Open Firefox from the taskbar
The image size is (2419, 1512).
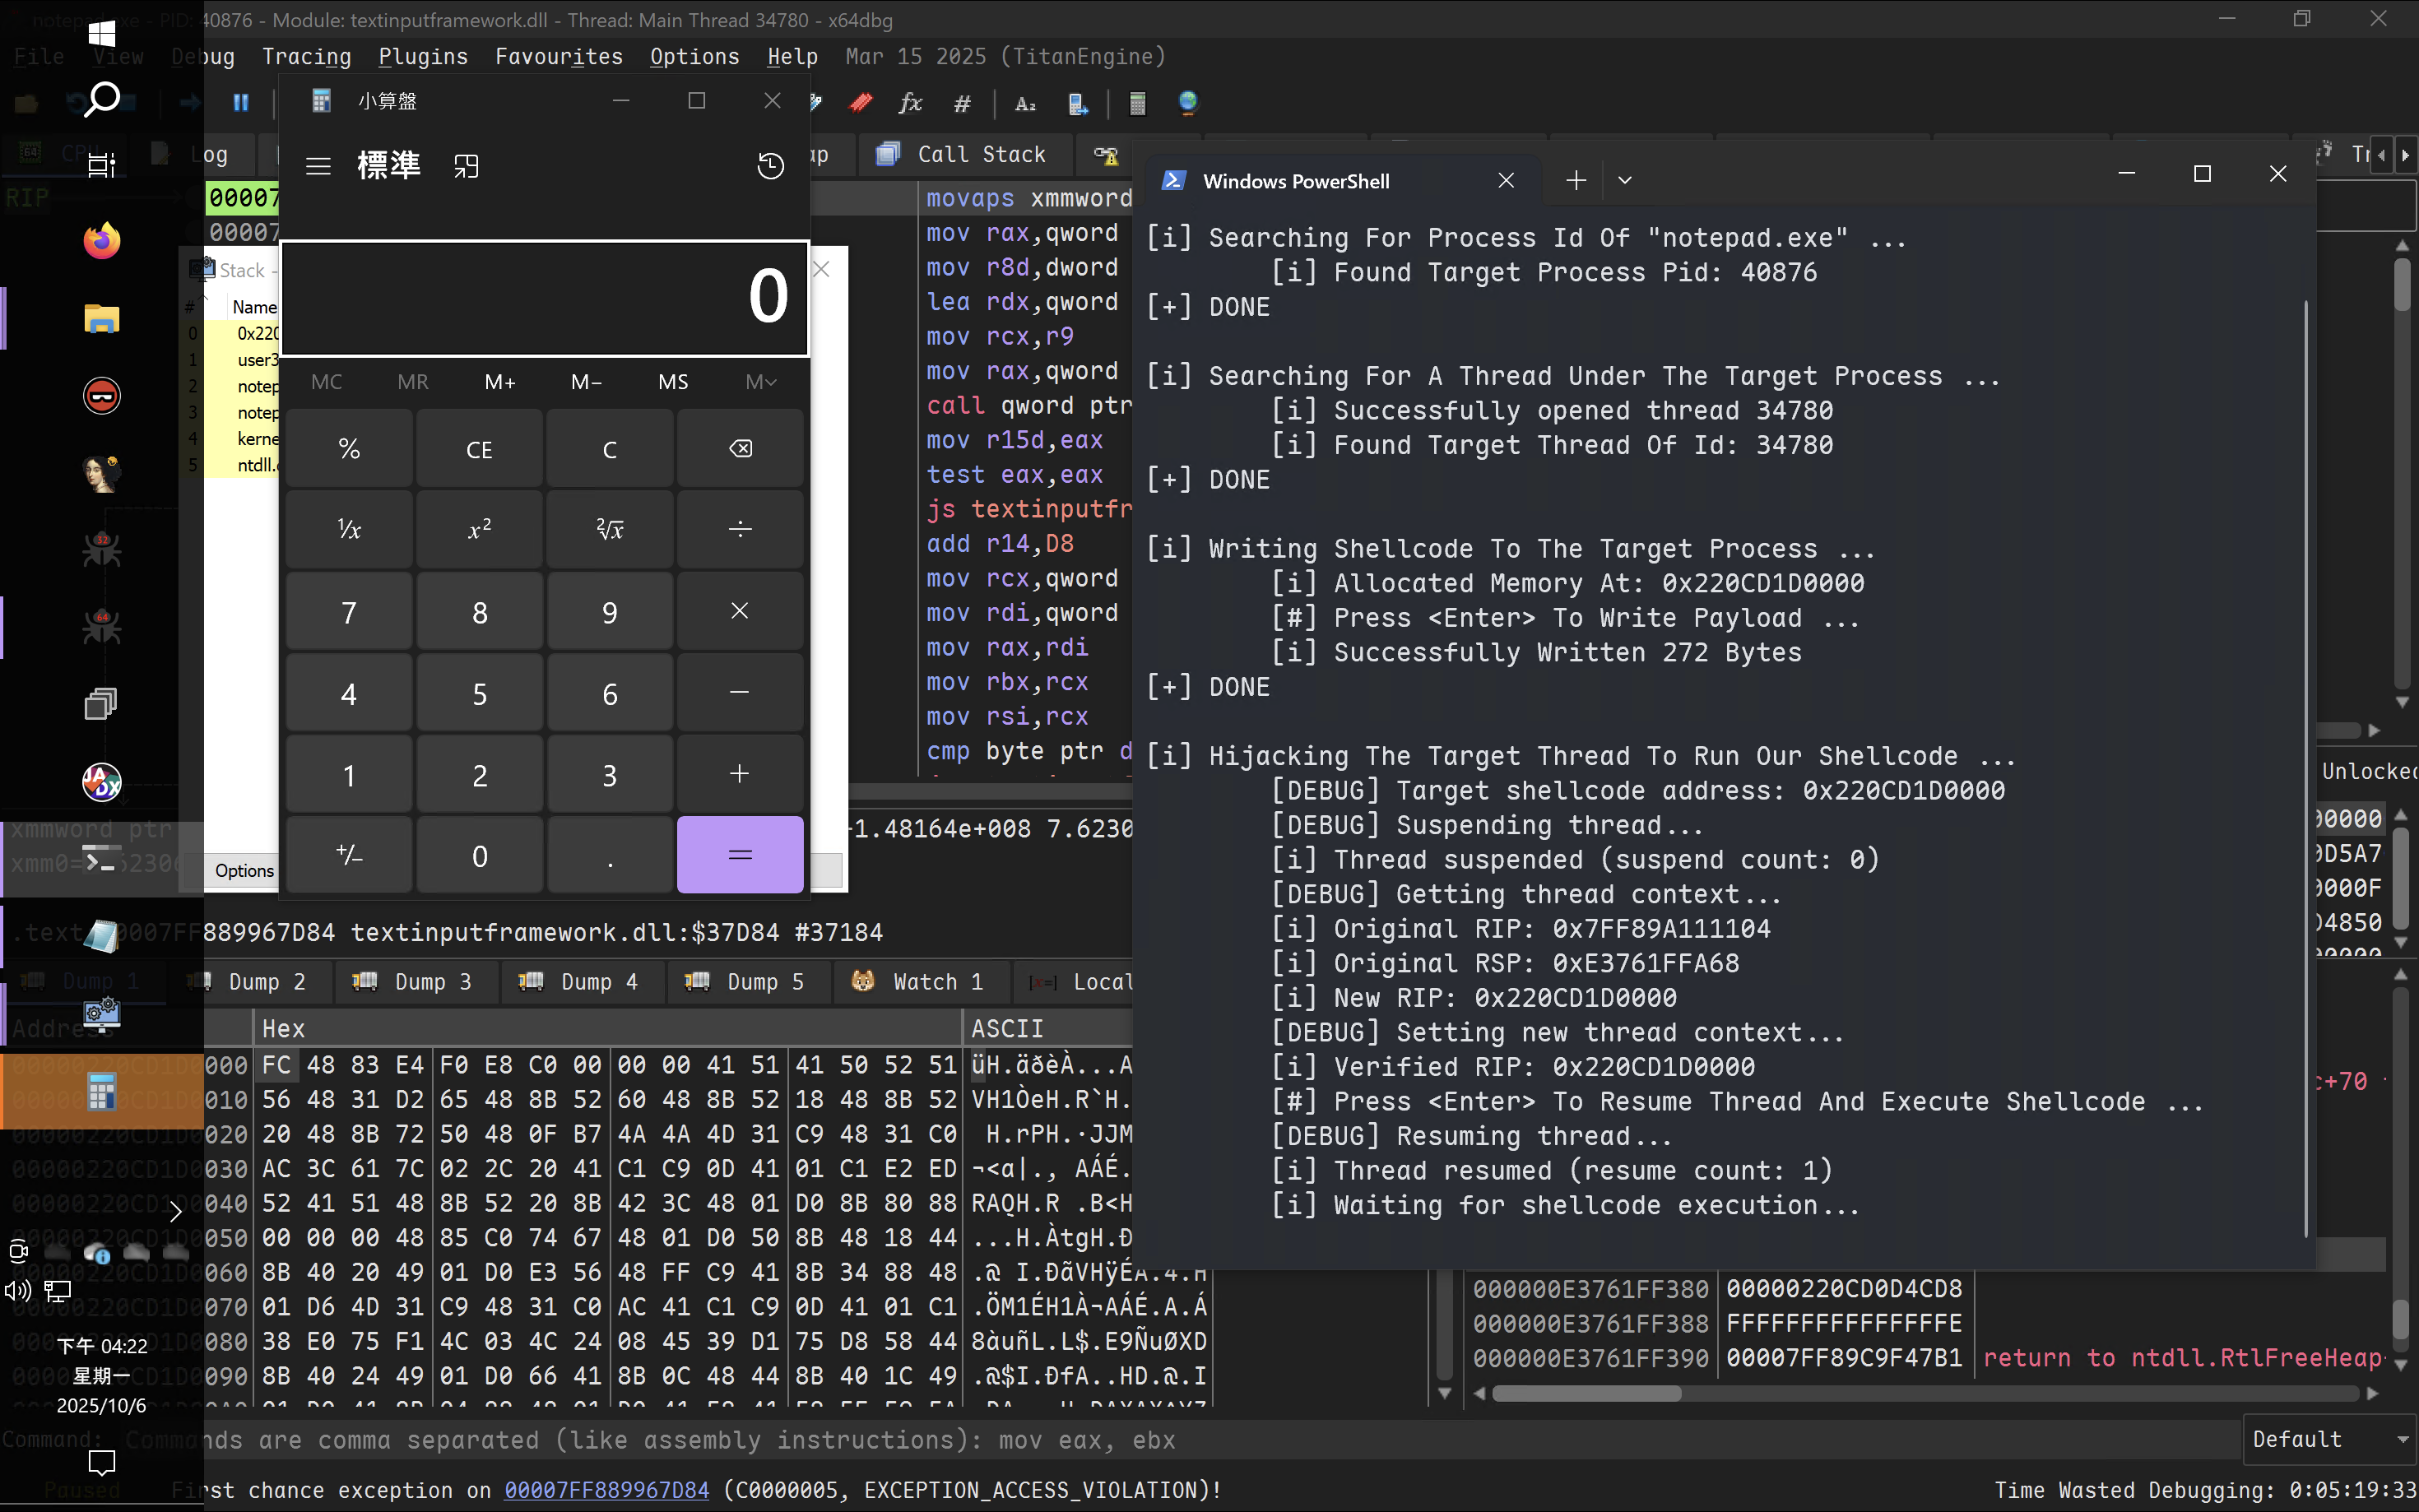101,241
